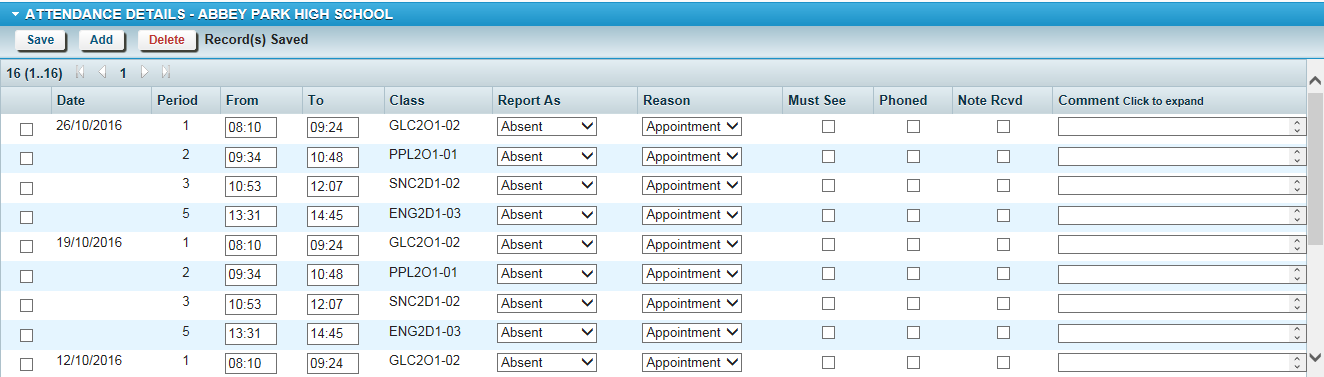1324x377 pixels.
Task: Click comment spinner on PPL2O1-01 second row
Action: pyautogui.click(x=1298, y=156)
